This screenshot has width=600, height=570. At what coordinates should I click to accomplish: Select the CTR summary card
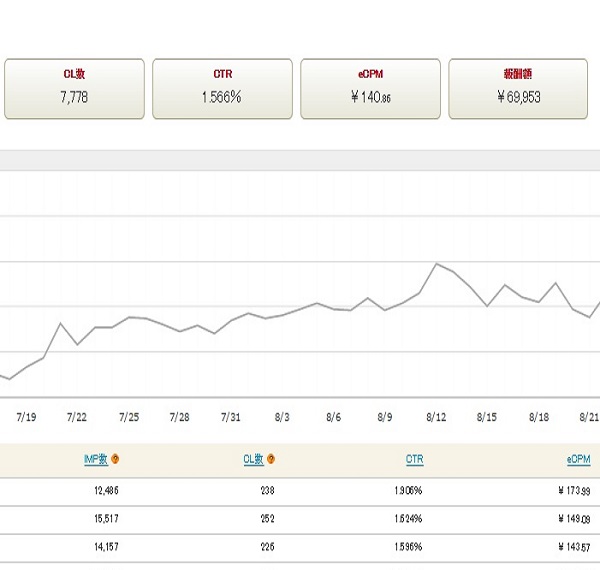(222, 89)
